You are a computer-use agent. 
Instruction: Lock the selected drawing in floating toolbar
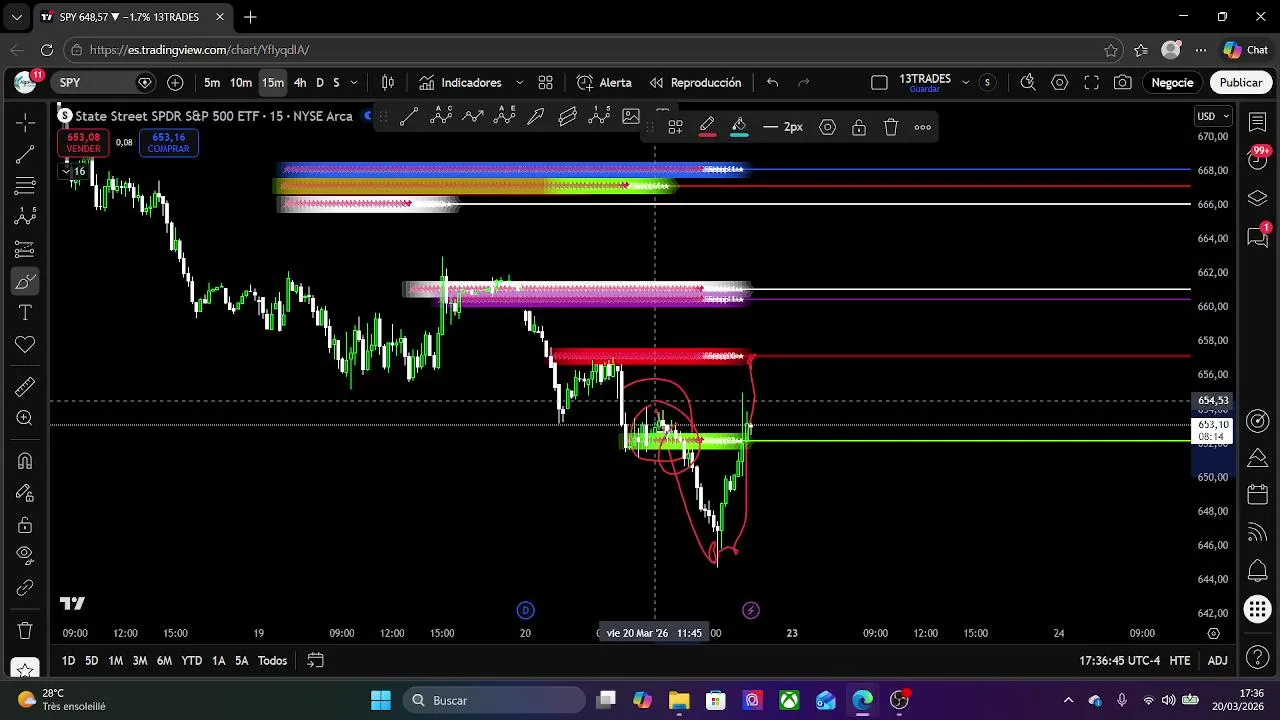(858, 127)
